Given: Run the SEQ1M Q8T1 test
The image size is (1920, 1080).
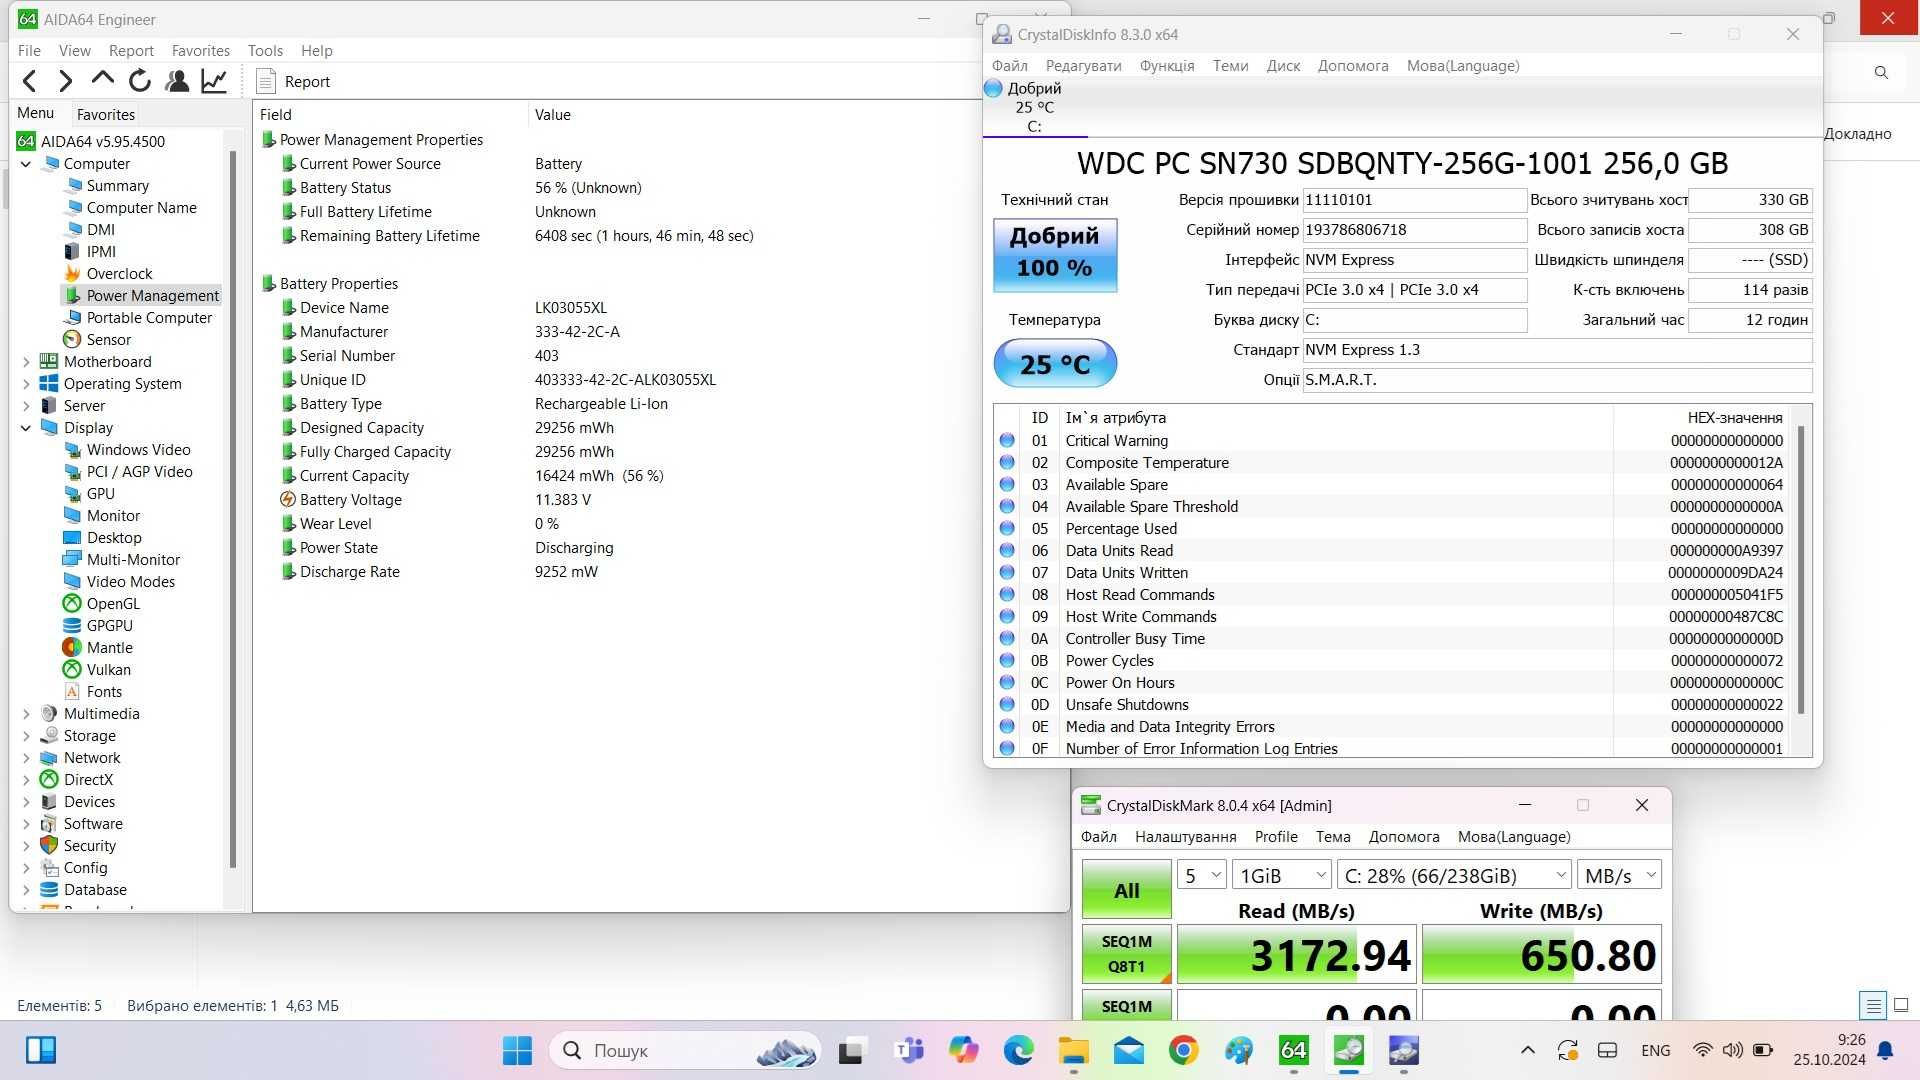Looking at the screenshot, I should pos(1126,955).
